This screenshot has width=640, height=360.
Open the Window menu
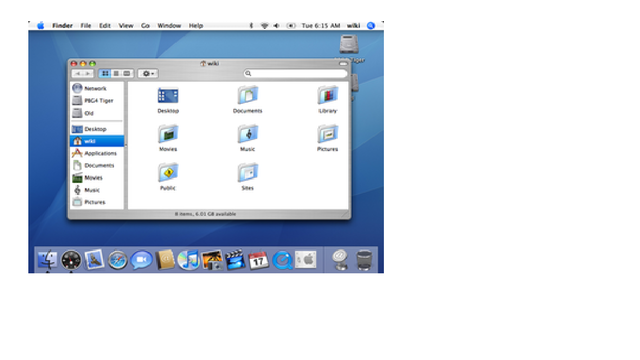pos(169,26)
